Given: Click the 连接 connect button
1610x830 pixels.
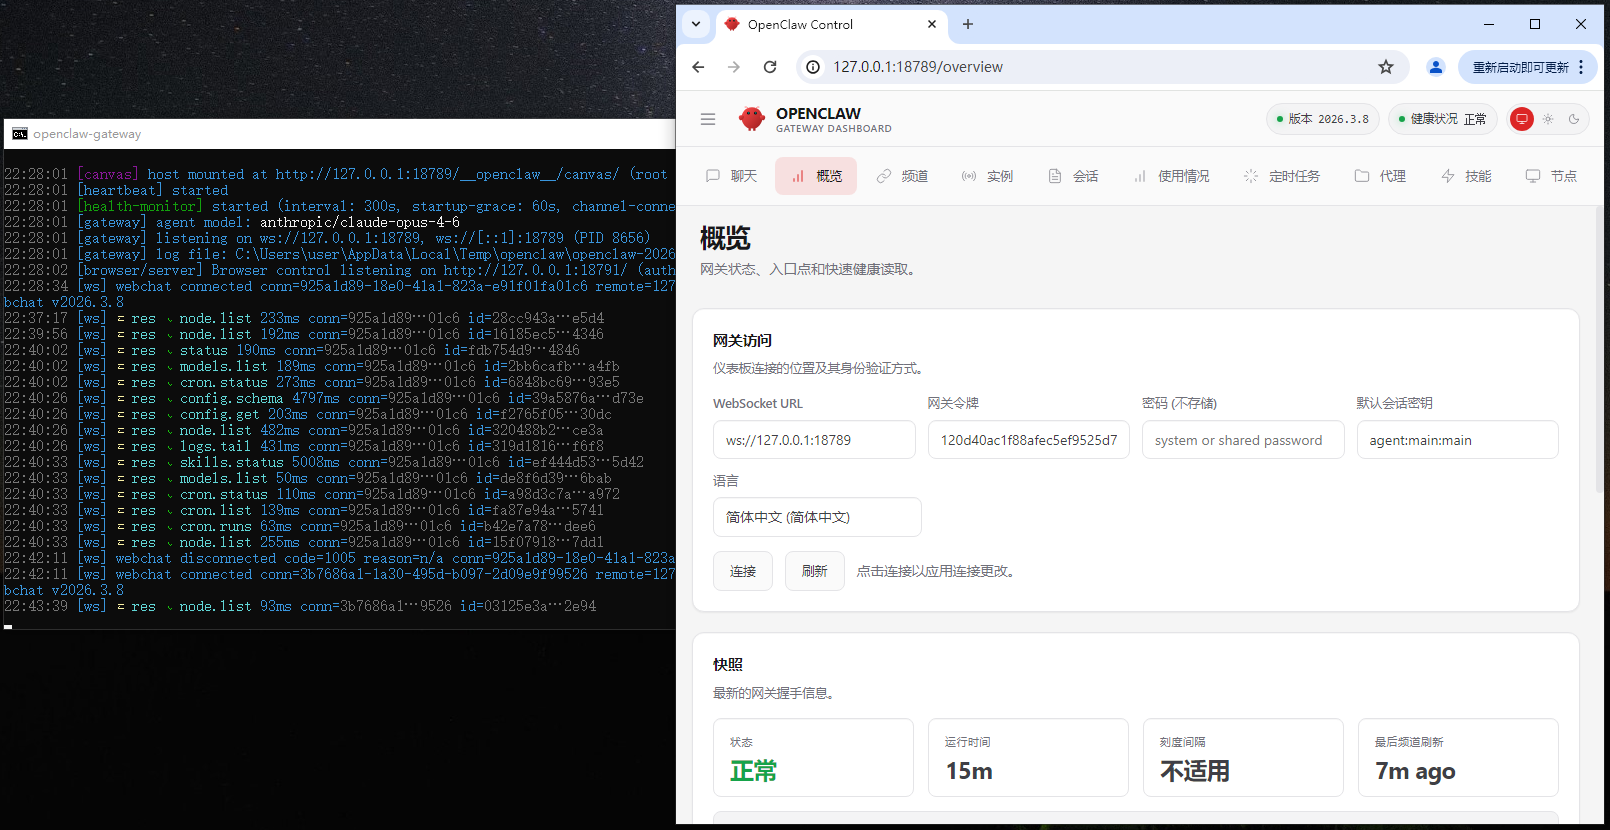Looking at the screenshot, I should click(x=743, y=571).
